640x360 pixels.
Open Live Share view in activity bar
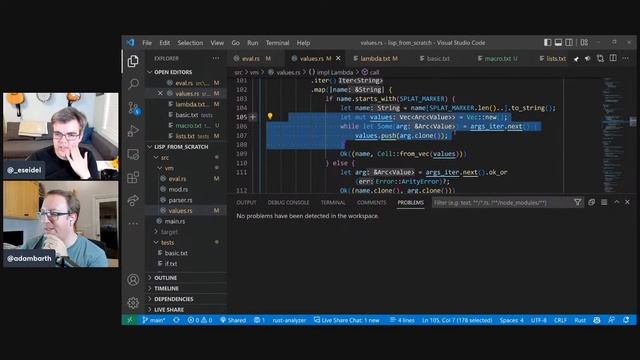[x=133, y=200]
